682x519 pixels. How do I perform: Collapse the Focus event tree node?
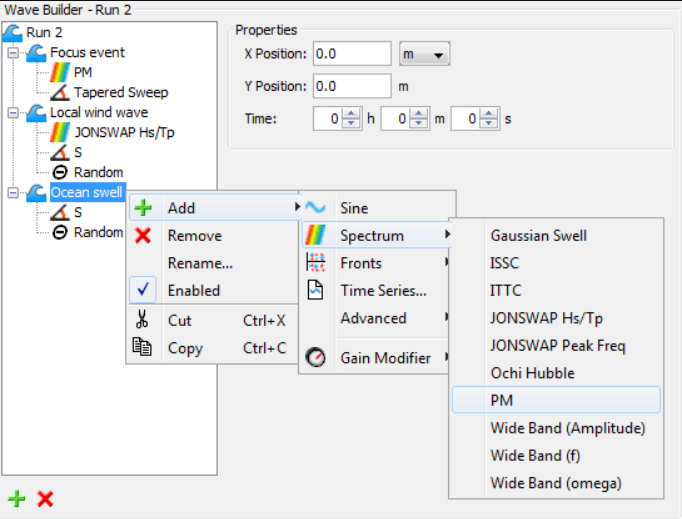click(13, 53)
